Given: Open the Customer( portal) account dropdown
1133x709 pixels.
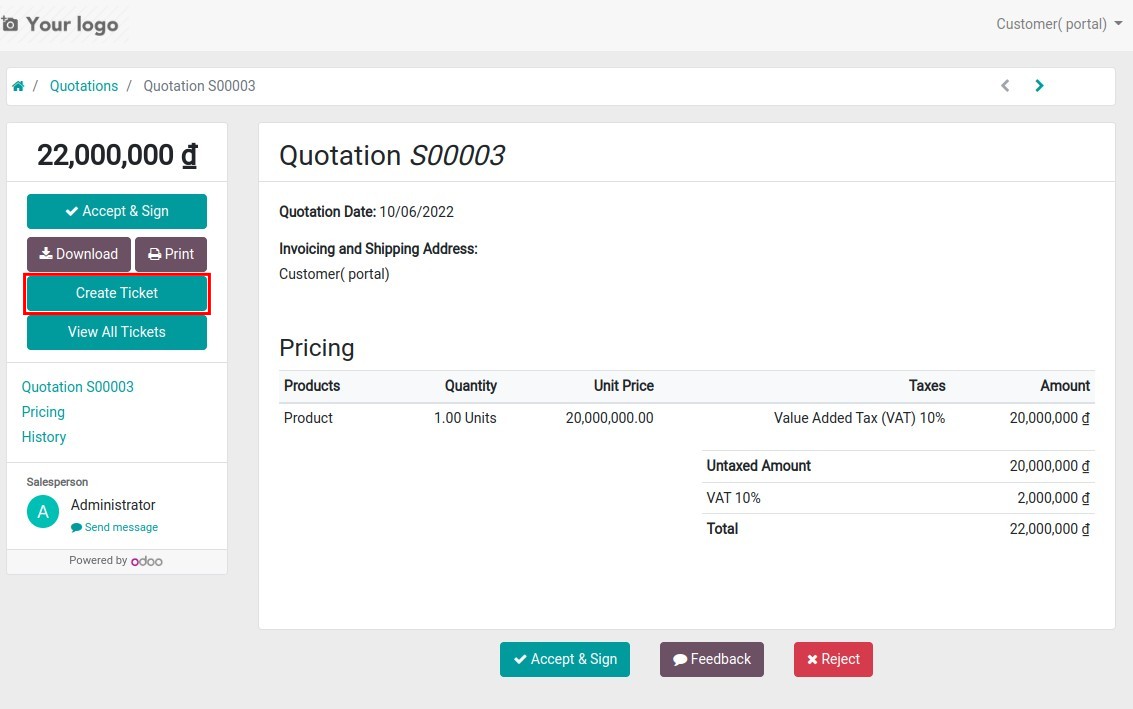Looking at the screenshot, I should click(1058, 23).
